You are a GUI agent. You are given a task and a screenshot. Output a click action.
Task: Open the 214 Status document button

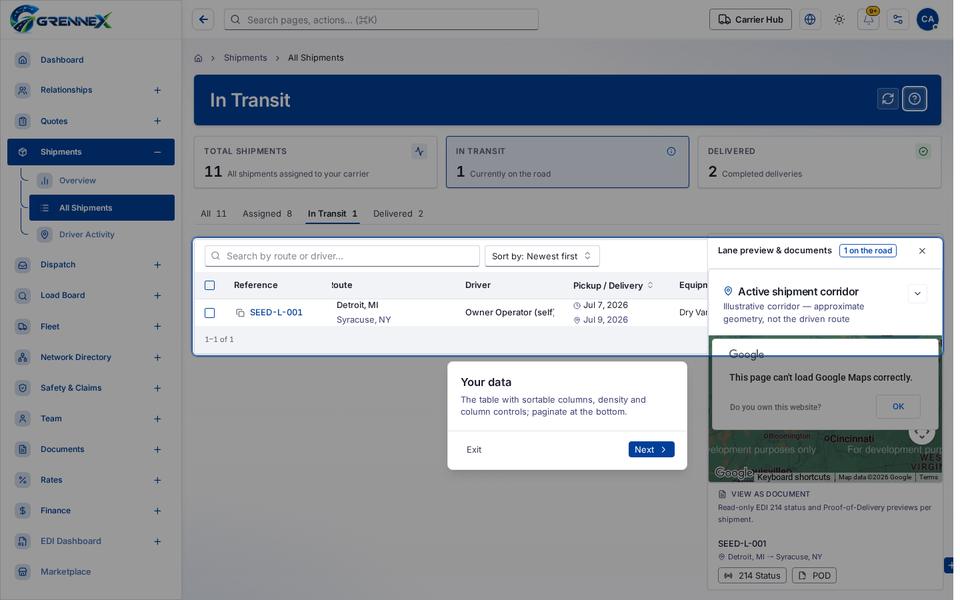click(x=752, y=576)
